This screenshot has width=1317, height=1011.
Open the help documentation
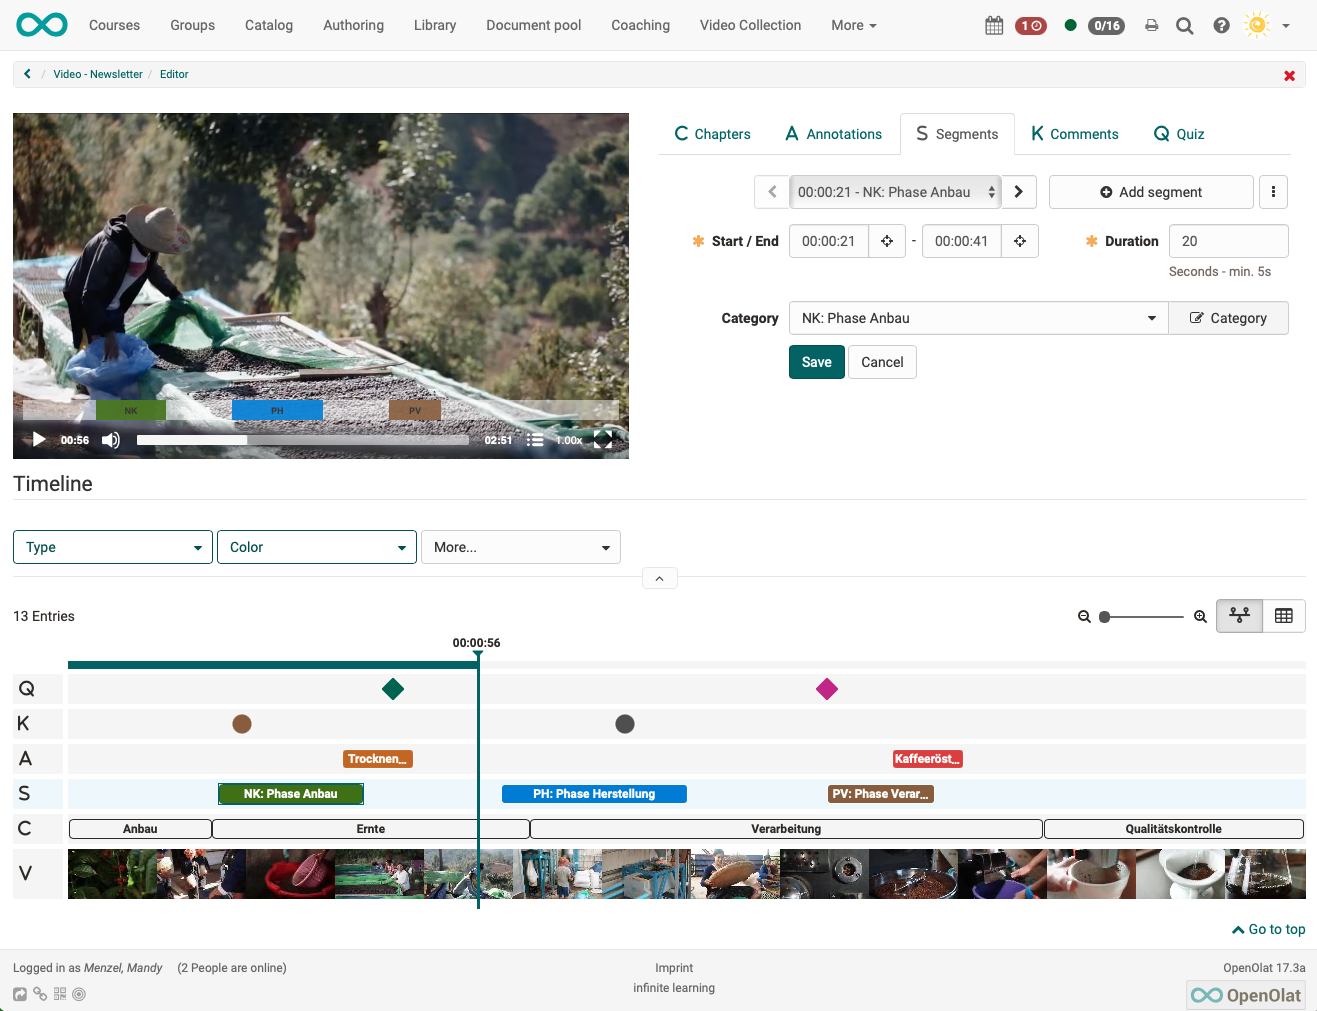(1221, 25)
